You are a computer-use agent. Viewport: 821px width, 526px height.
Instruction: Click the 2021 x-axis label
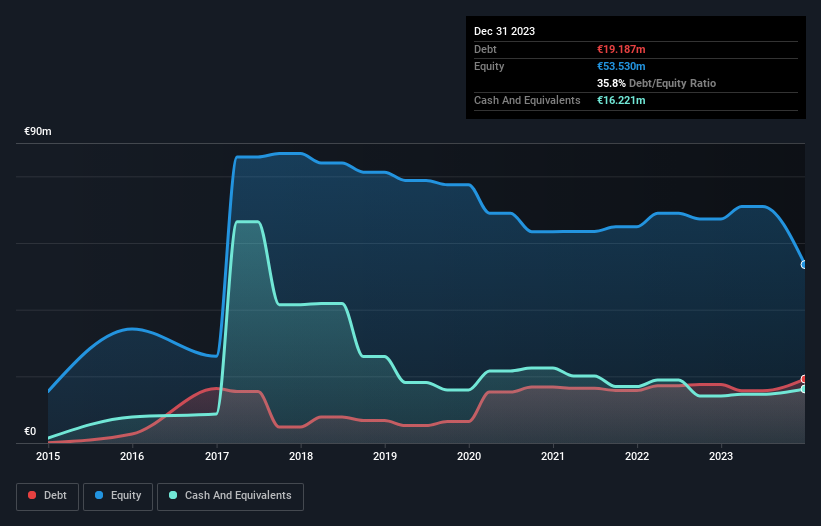(553, 456)
